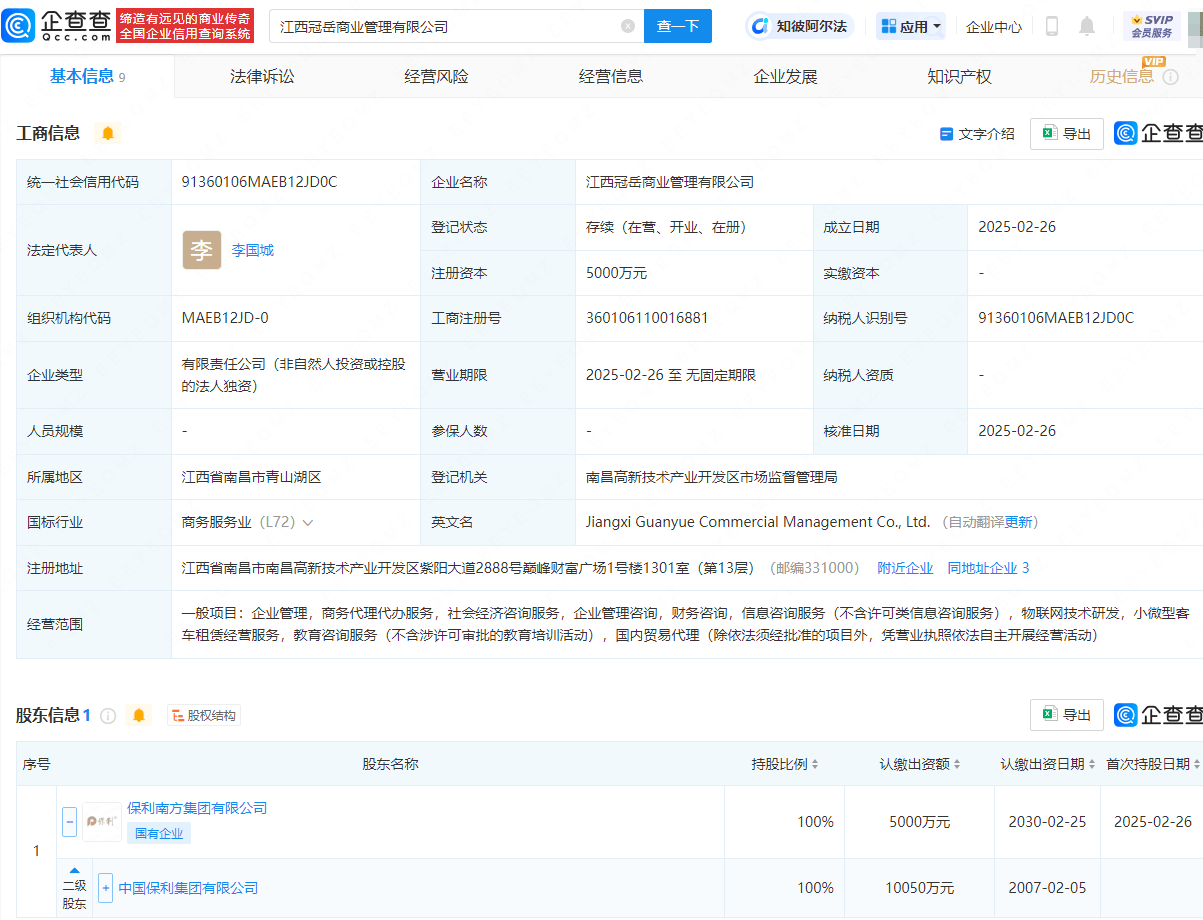Image resolution: width=1203 pixels, height=920 pixels.
Task: Click the bell icon next to 工商信息
Action: (x=108, y=133)
